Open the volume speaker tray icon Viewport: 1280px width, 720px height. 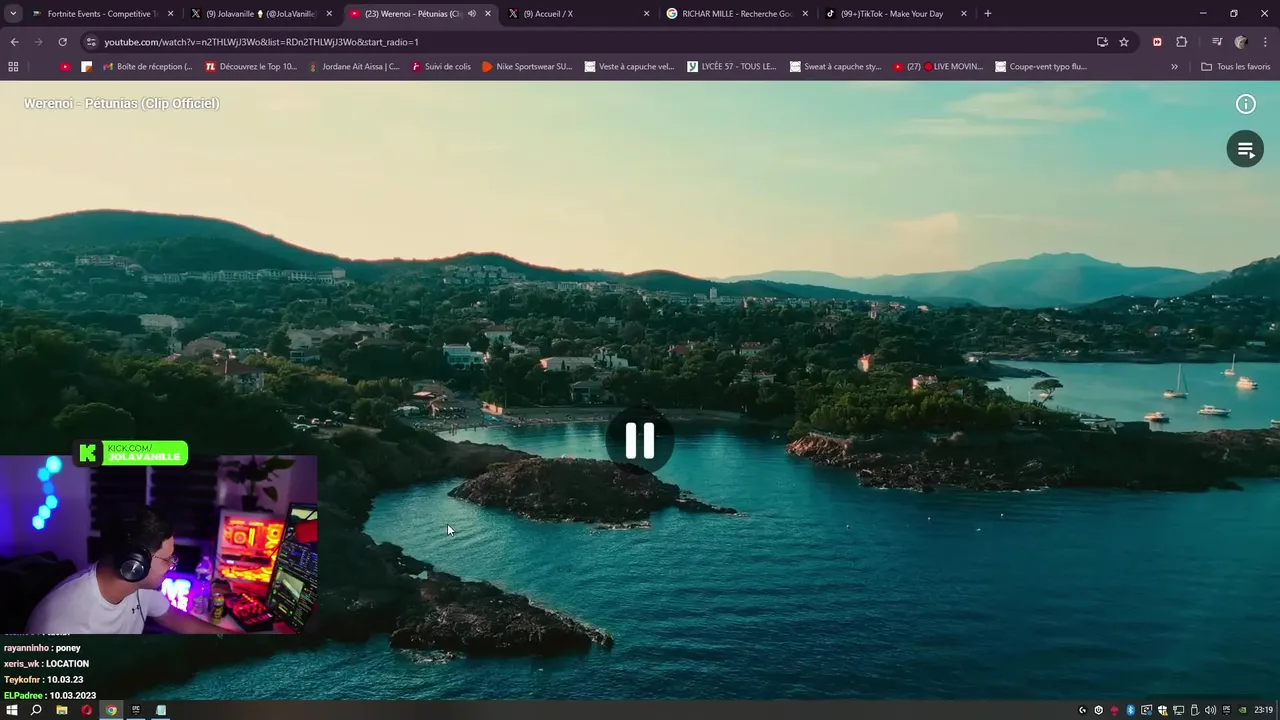(x=1210, y=710)
